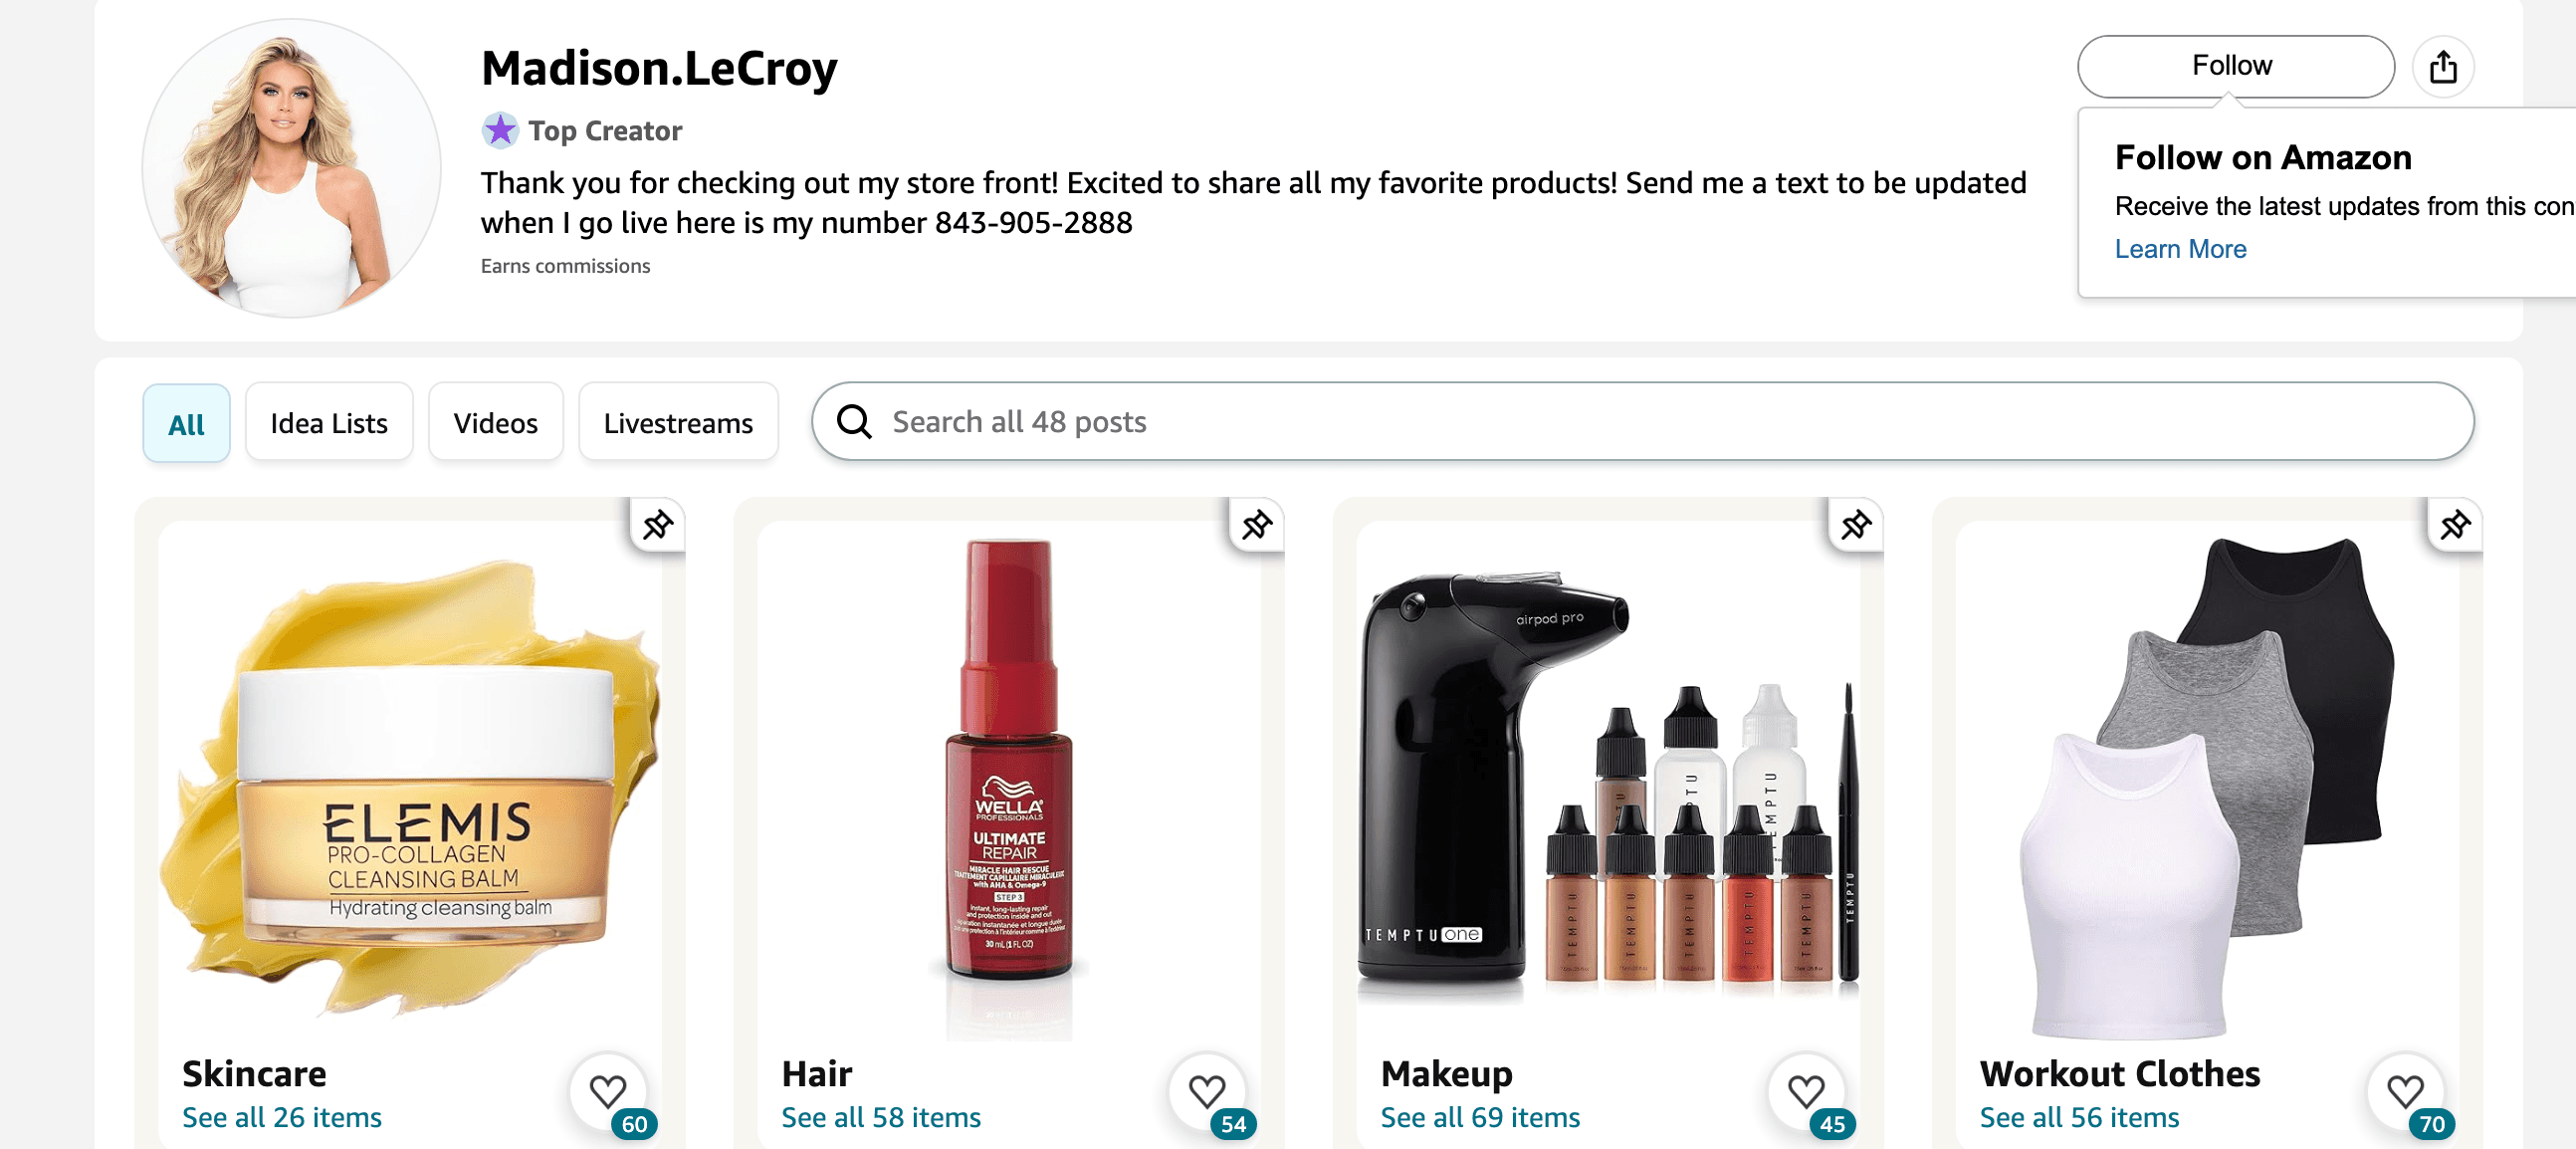See all 26 Skincare items
This screenshot has height=1149, width=2576.
(x=281, y=1117)
